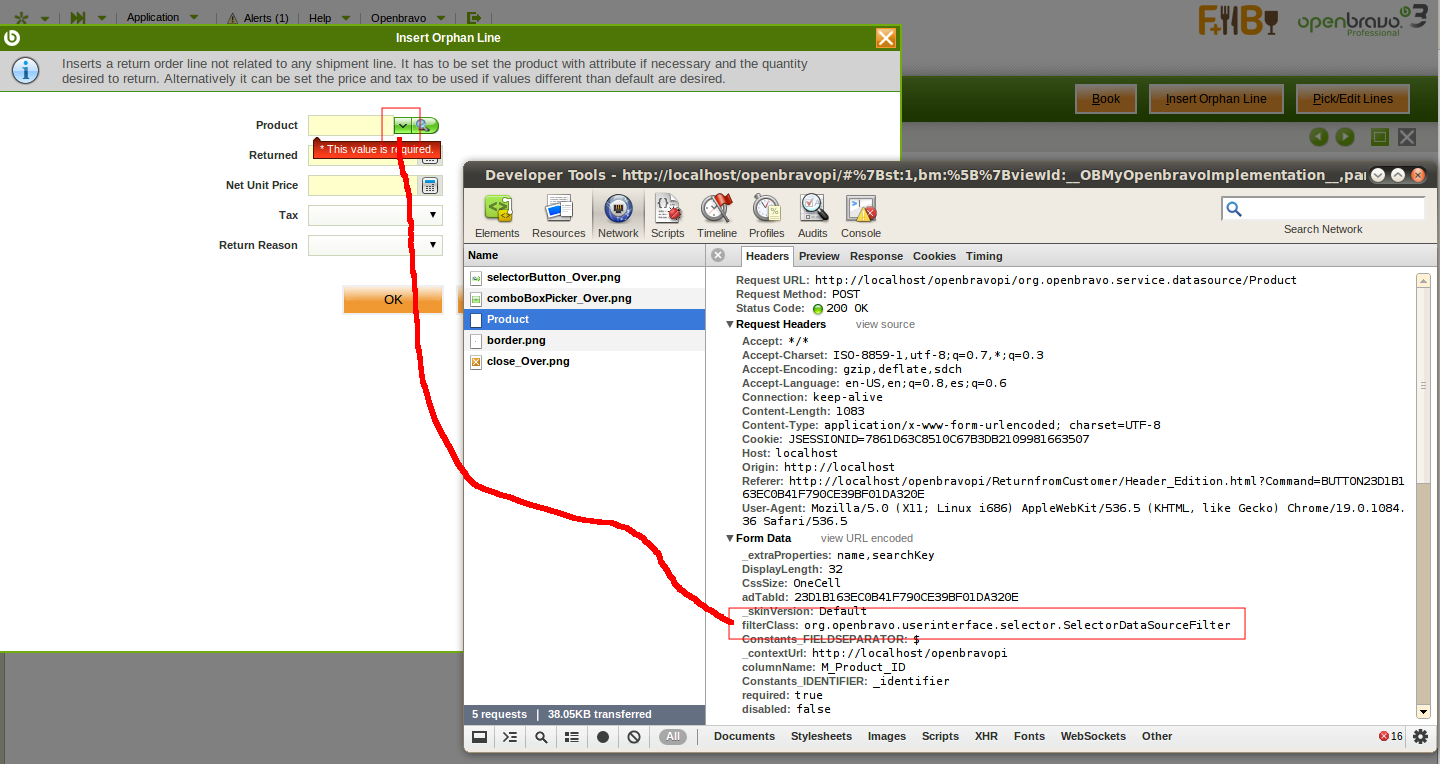Screen dimensions: 1440x764
Task: Open DevTools Resources panel
Action: [558, 216]
